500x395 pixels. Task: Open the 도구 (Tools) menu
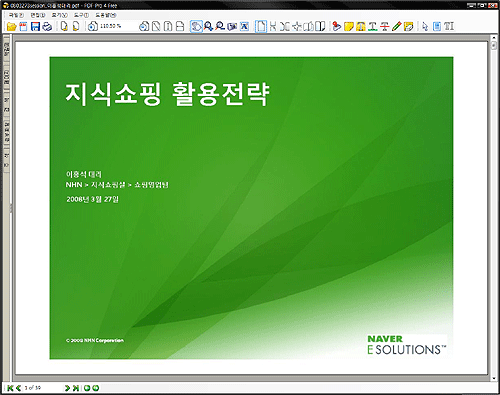pyautogui.click(x=81, y=15)
